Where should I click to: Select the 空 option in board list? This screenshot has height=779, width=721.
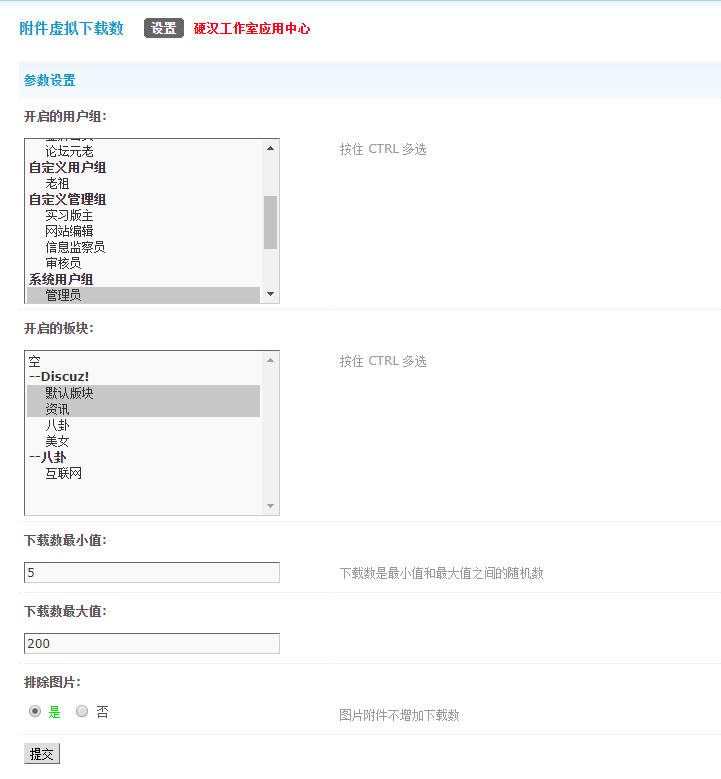point(35,361)
